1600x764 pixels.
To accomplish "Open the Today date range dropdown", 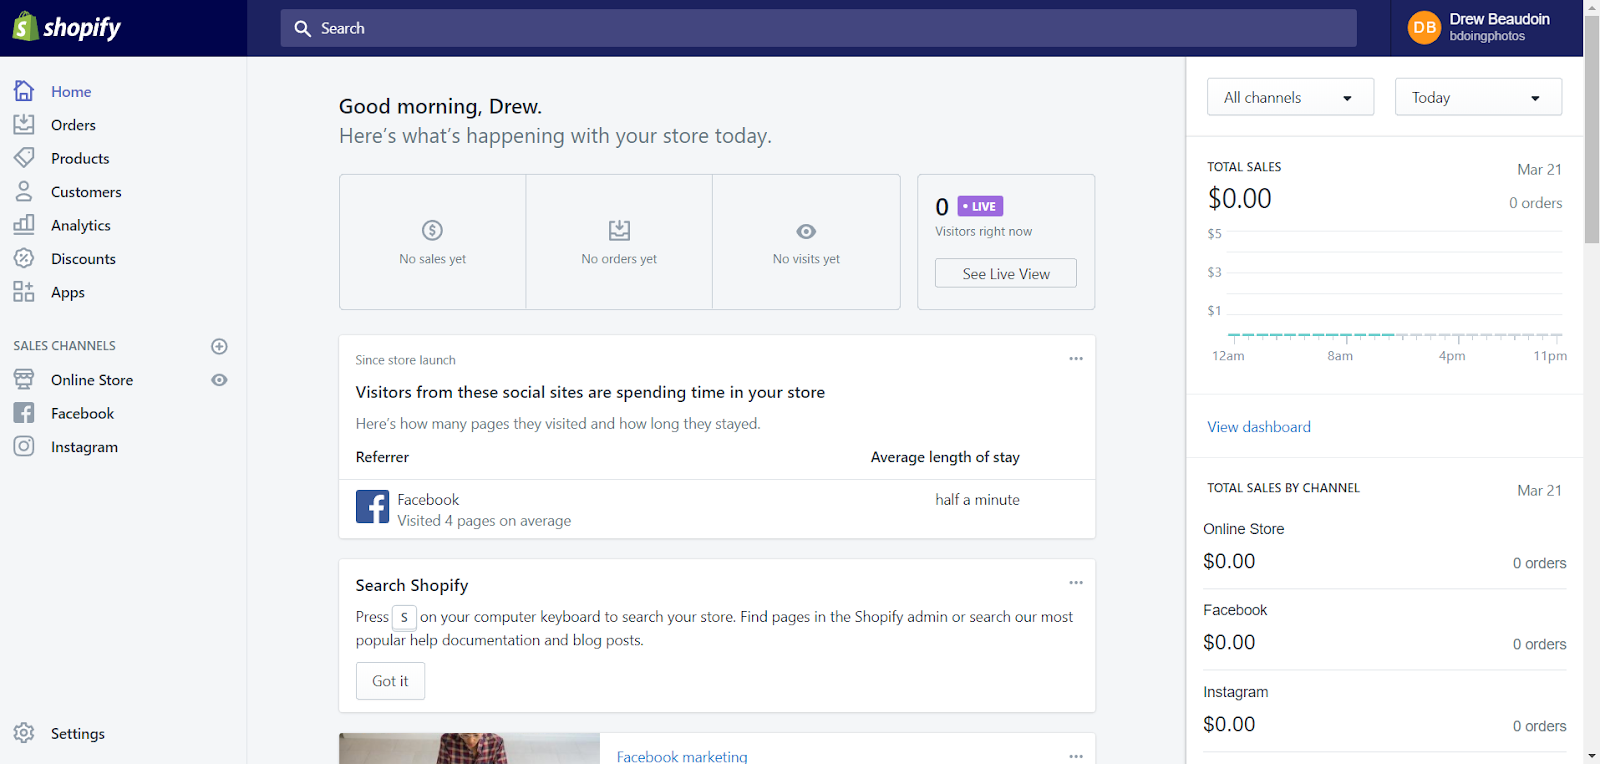I will [x=1477, y=97].
